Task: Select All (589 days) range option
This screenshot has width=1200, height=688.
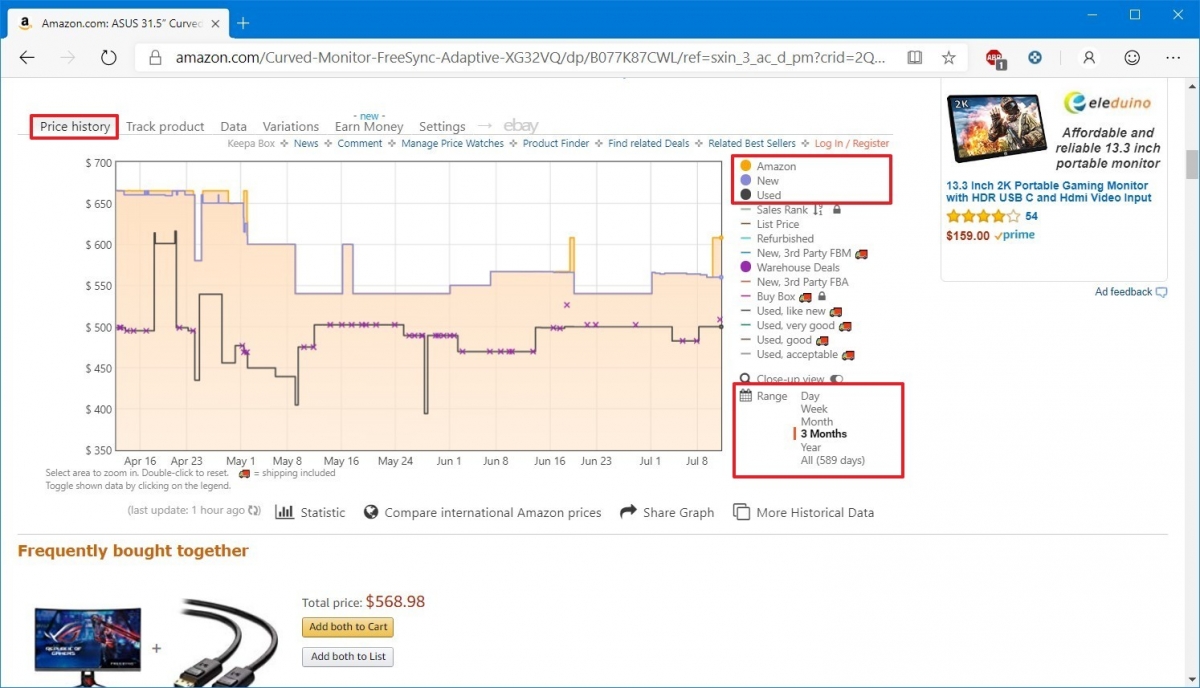Action: 832,460
